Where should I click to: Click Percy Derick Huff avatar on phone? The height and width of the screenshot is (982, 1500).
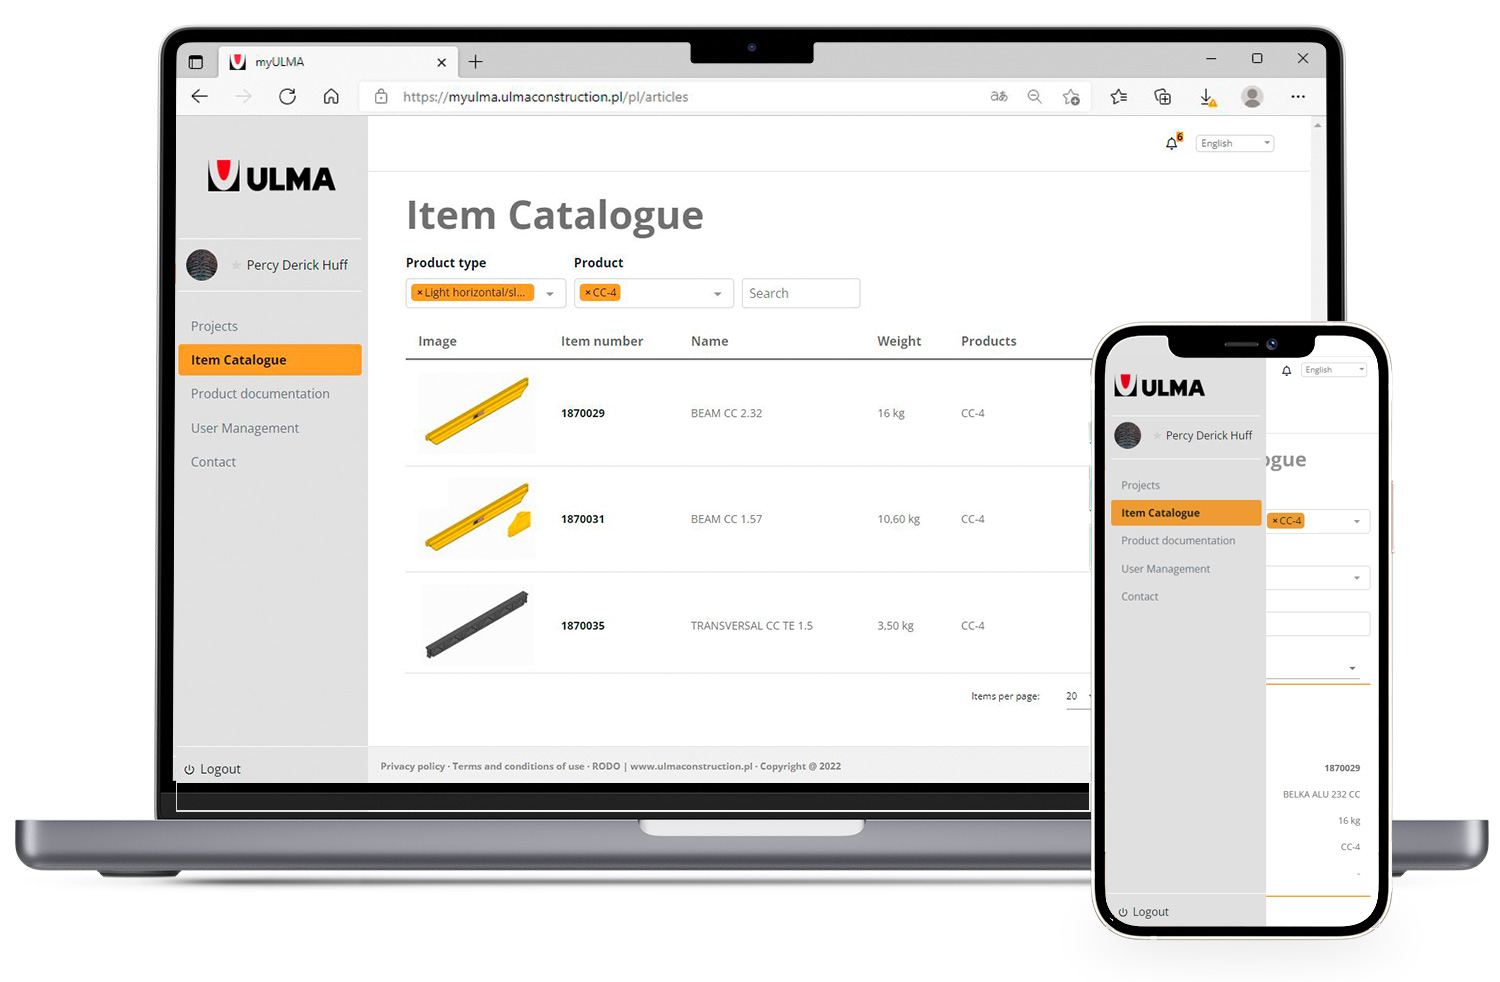click(1128, 435)
